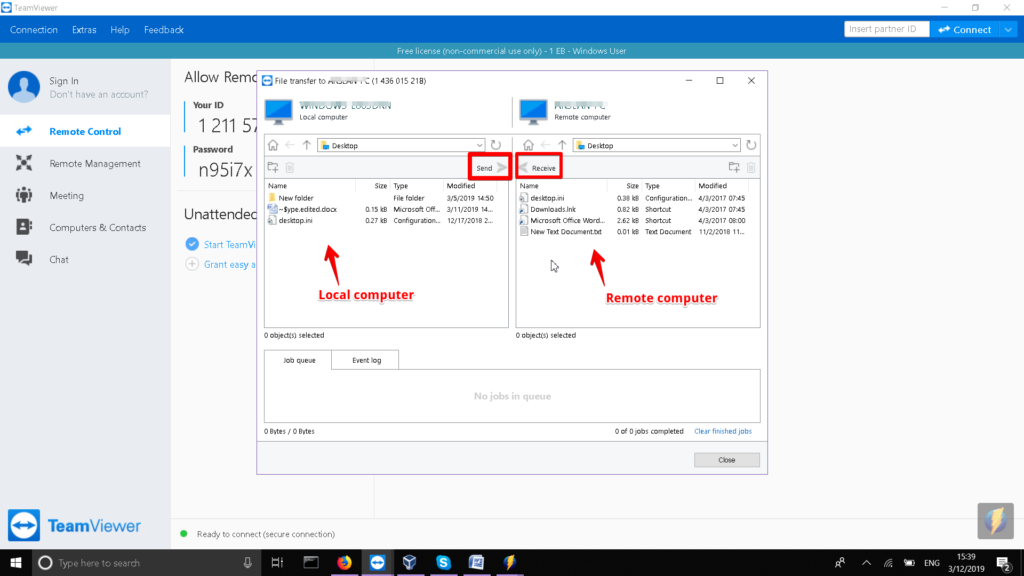The height and width of the screenshot is (576, 1024).
Task: Refresh the local computer file list
Action: [496, 145]
